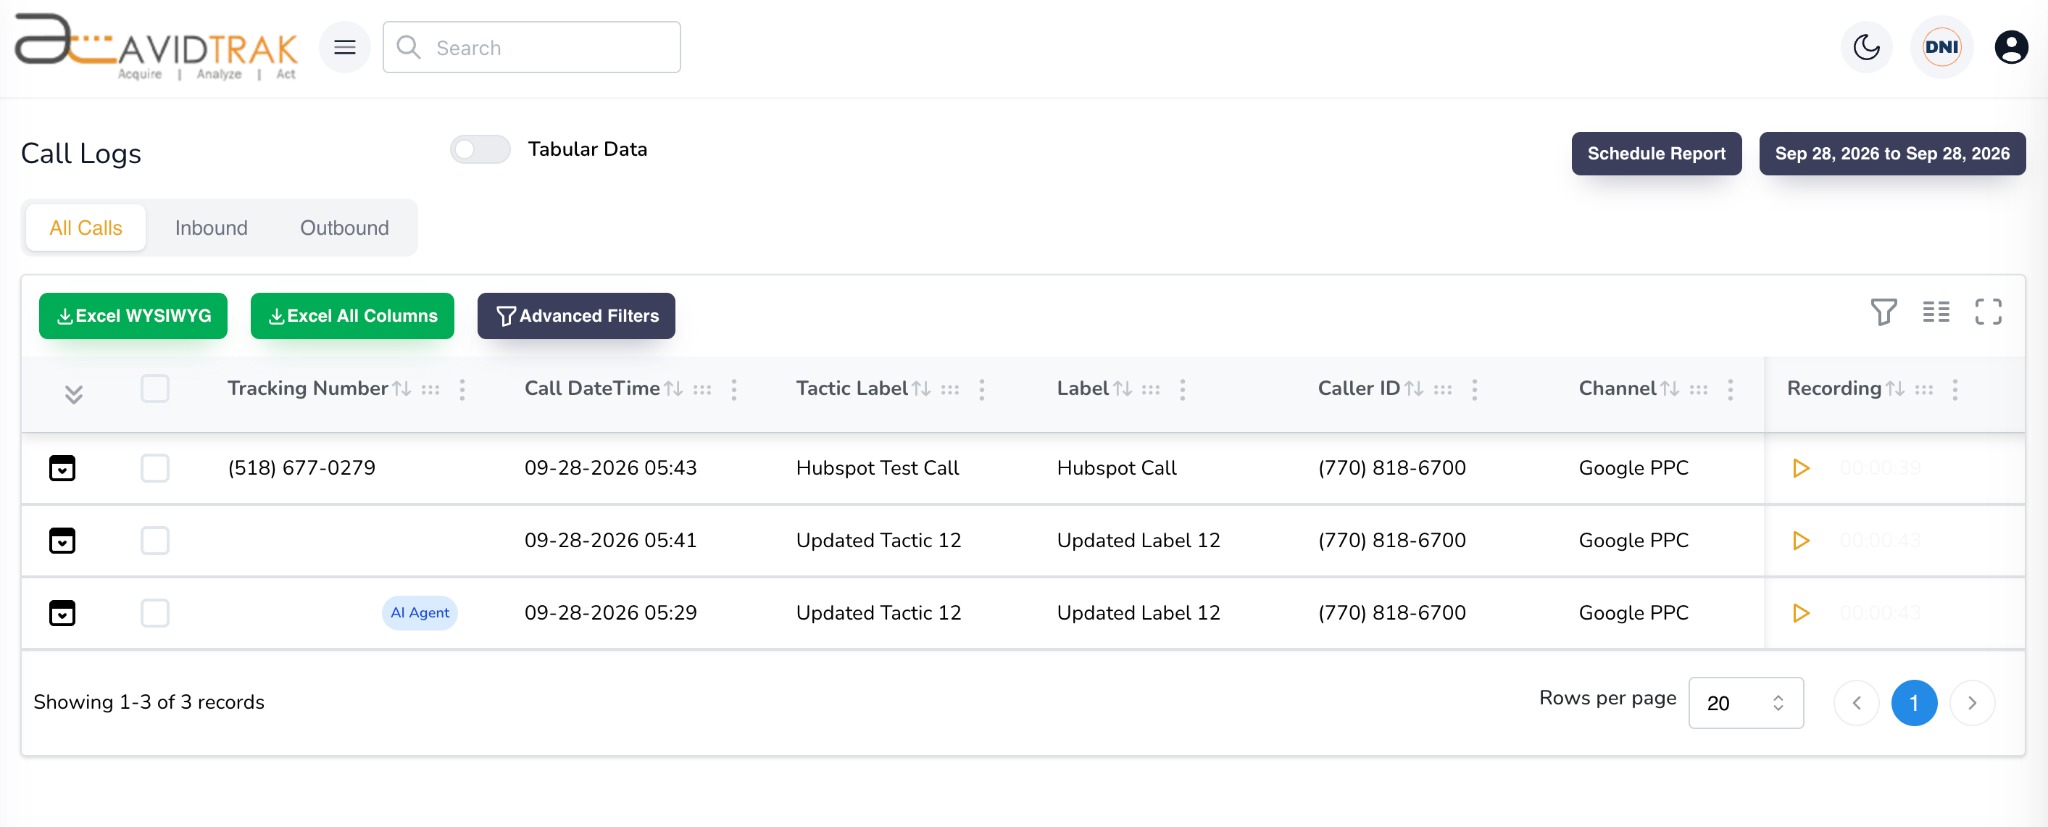Download Excel WYSIWYG export
The image size is (2048, 827).
click(x=133, y=316)
